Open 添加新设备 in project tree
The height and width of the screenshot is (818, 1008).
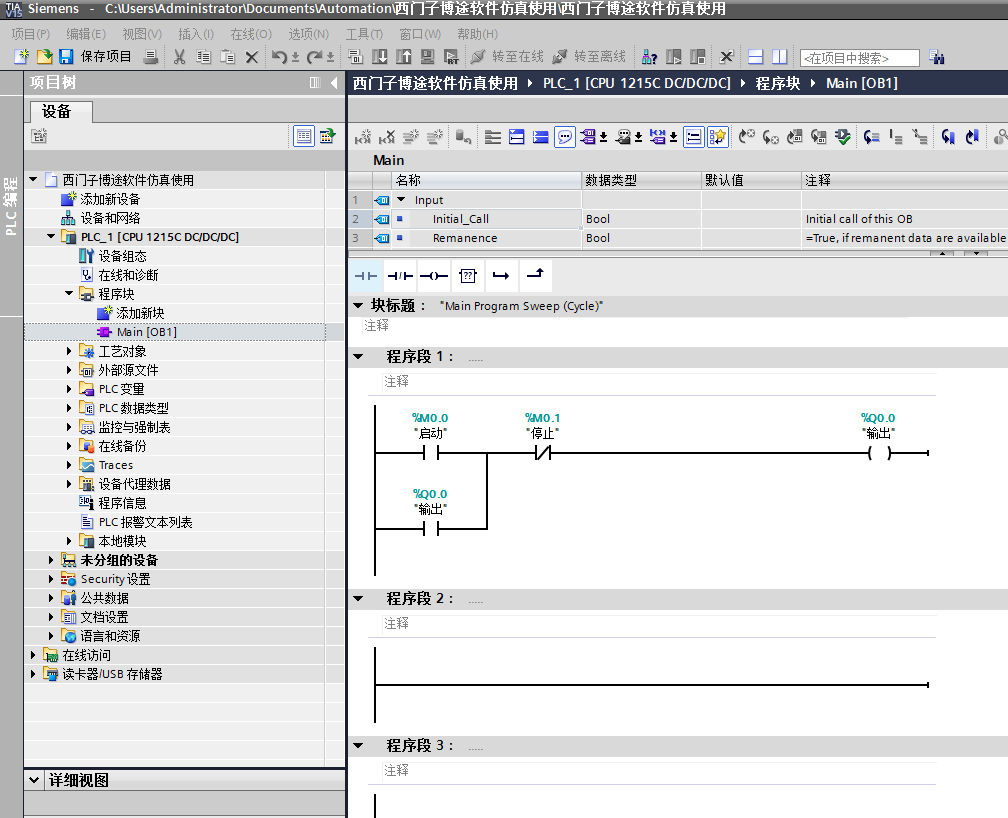click(109, 199)
